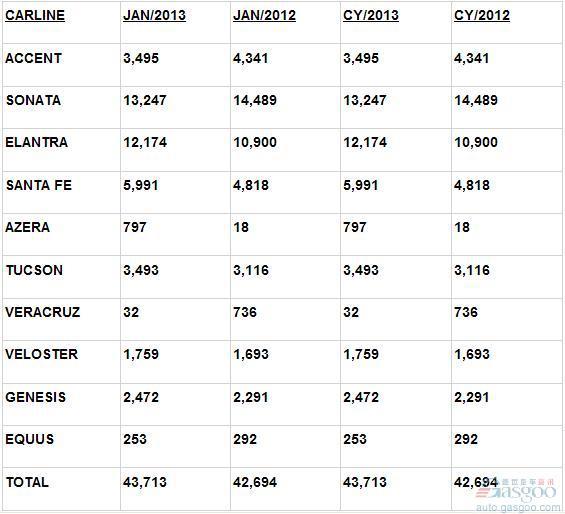Click the SANTA FE row label
This screenshot has width=565, height=514.
tap(39, 185)
